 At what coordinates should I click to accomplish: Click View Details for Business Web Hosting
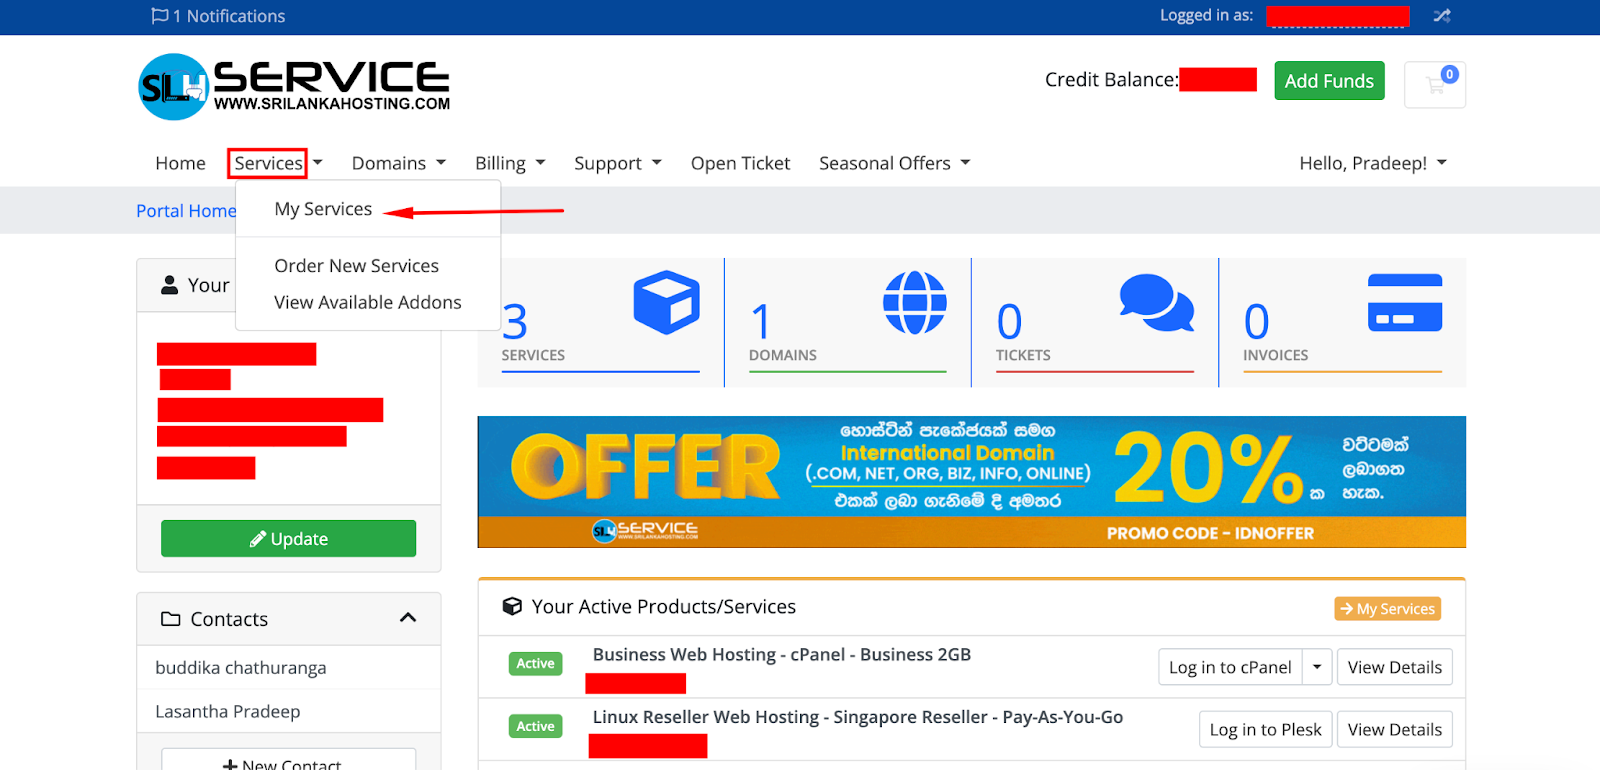click(x=1394, y=667)
